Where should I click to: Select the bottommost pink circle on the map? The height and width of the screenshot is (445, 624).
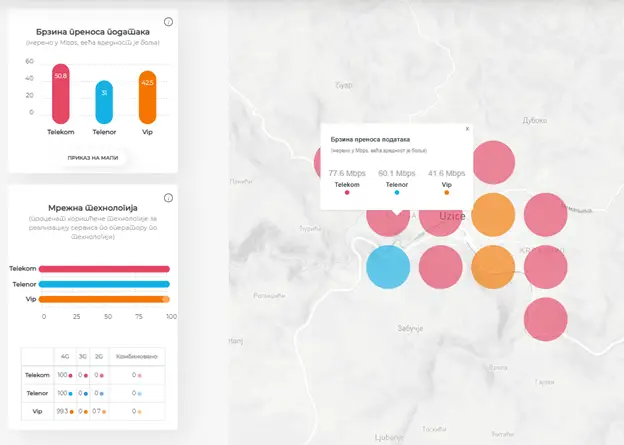point(545,318)
